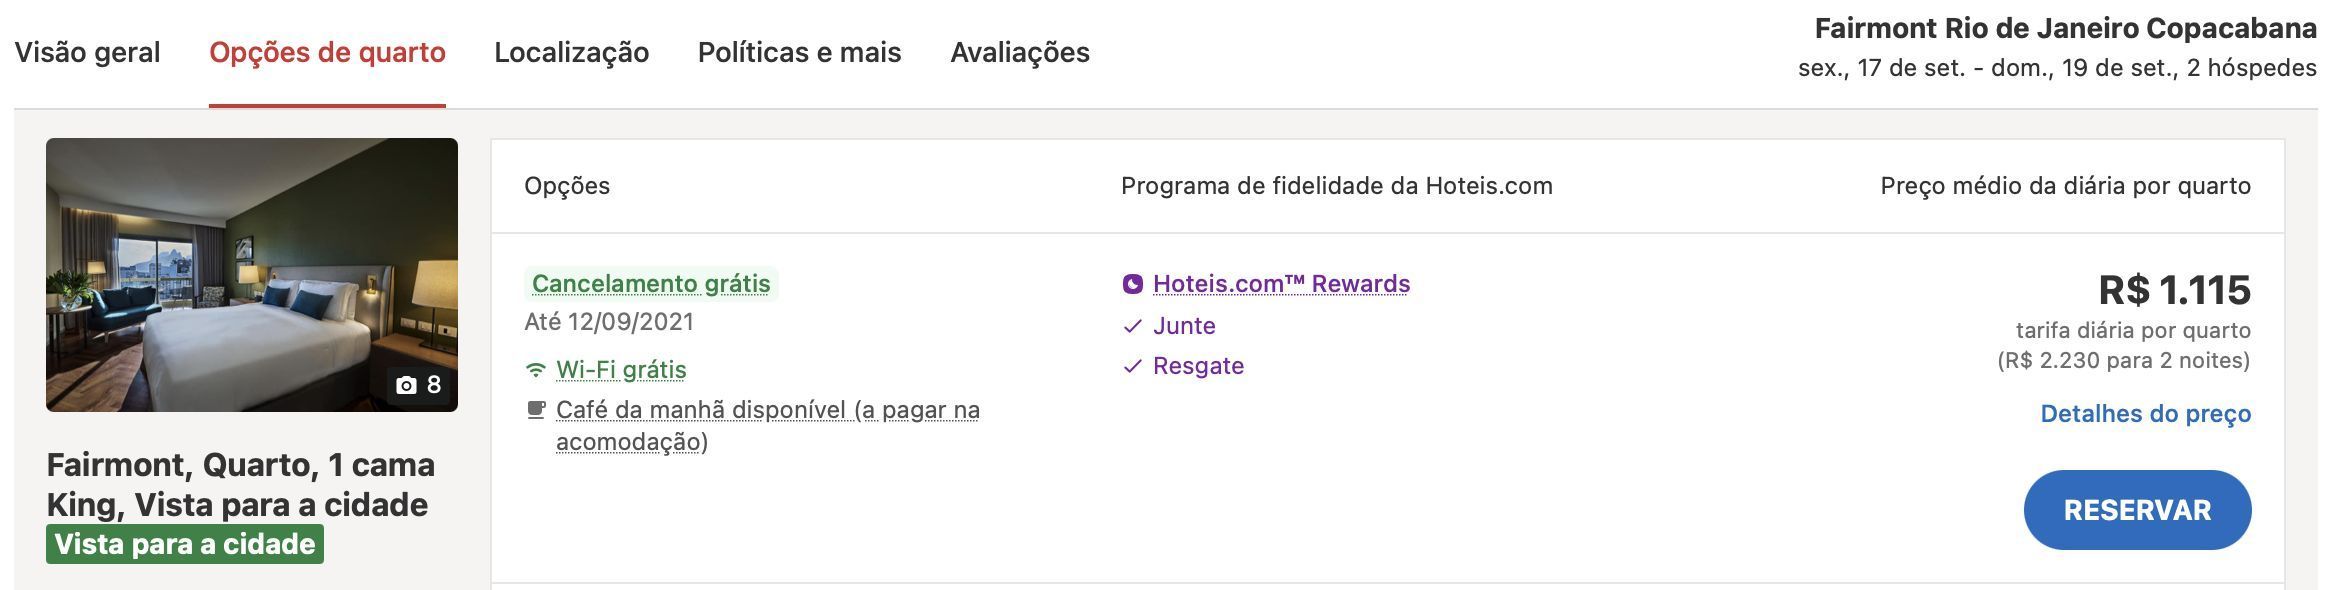Click the RESERVAR button
Image resolution: width=2334 pixels, height=590 pixels.
(2137, 510)
